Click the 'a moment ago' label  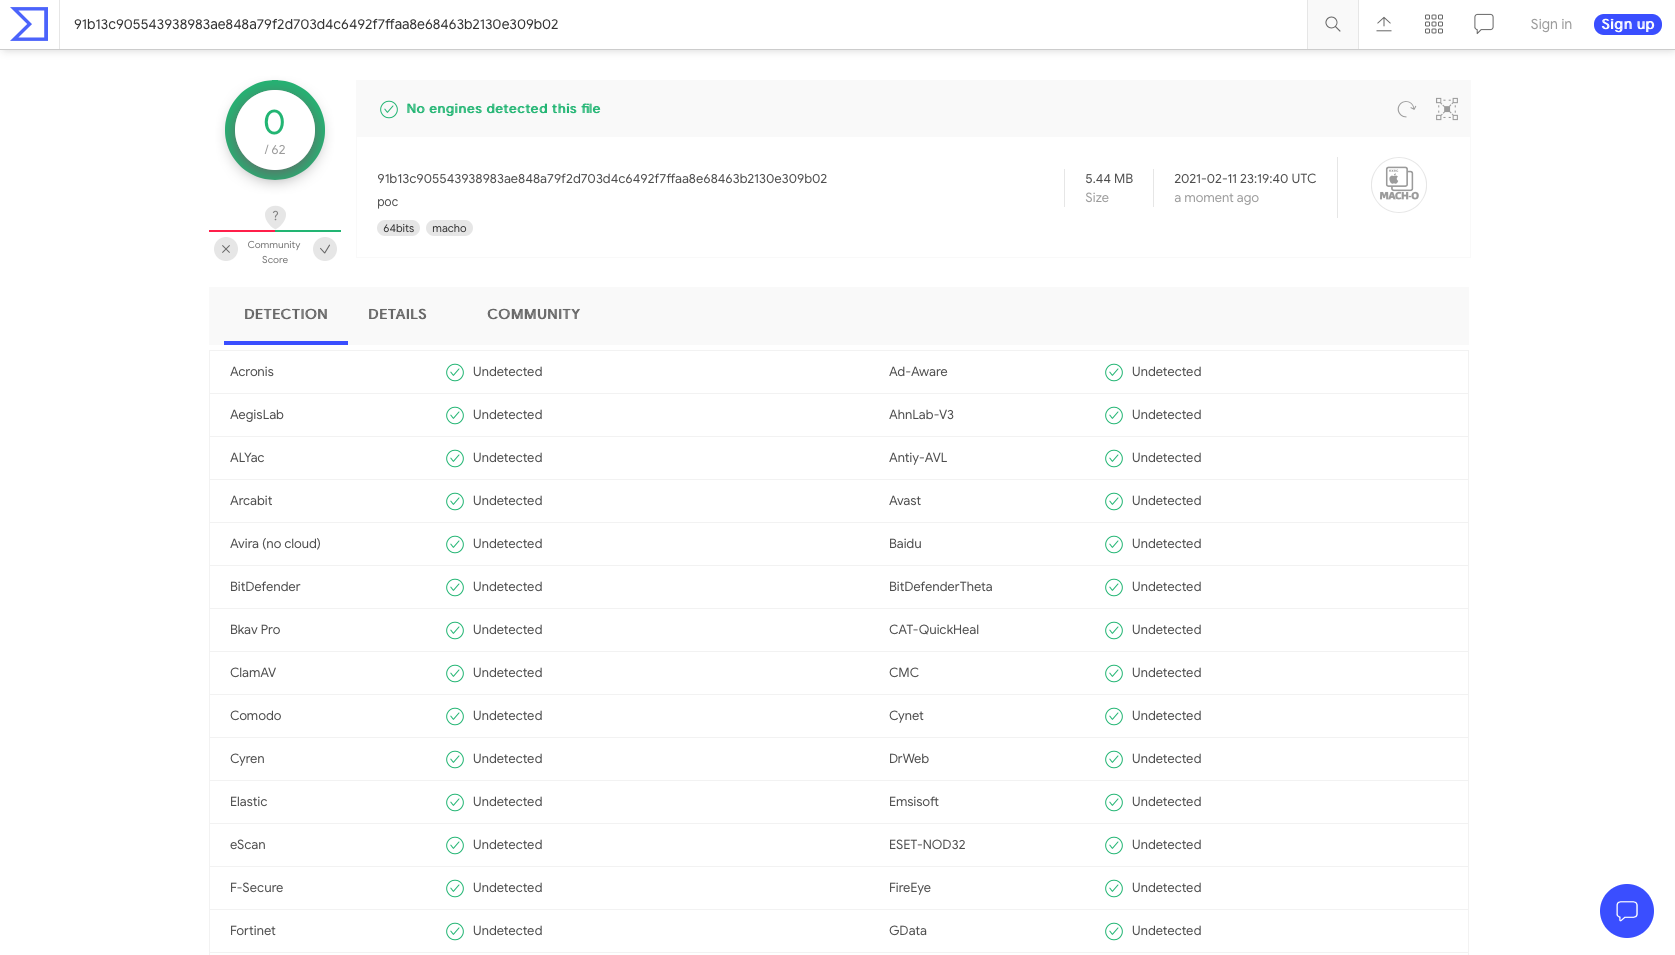(x=1216, y=198)
